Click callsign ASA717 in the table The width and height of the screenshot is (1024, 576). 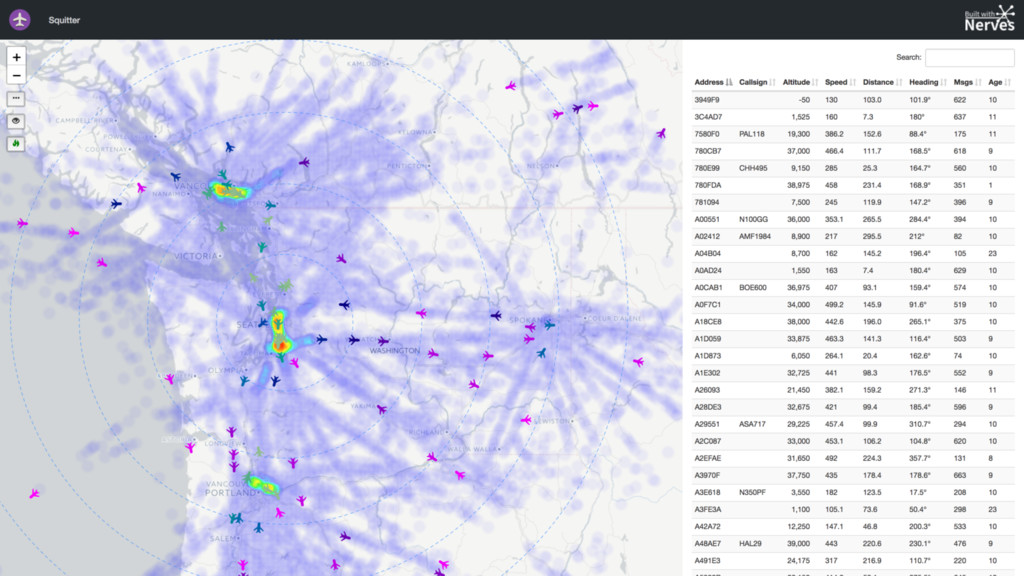click(752, 424)
